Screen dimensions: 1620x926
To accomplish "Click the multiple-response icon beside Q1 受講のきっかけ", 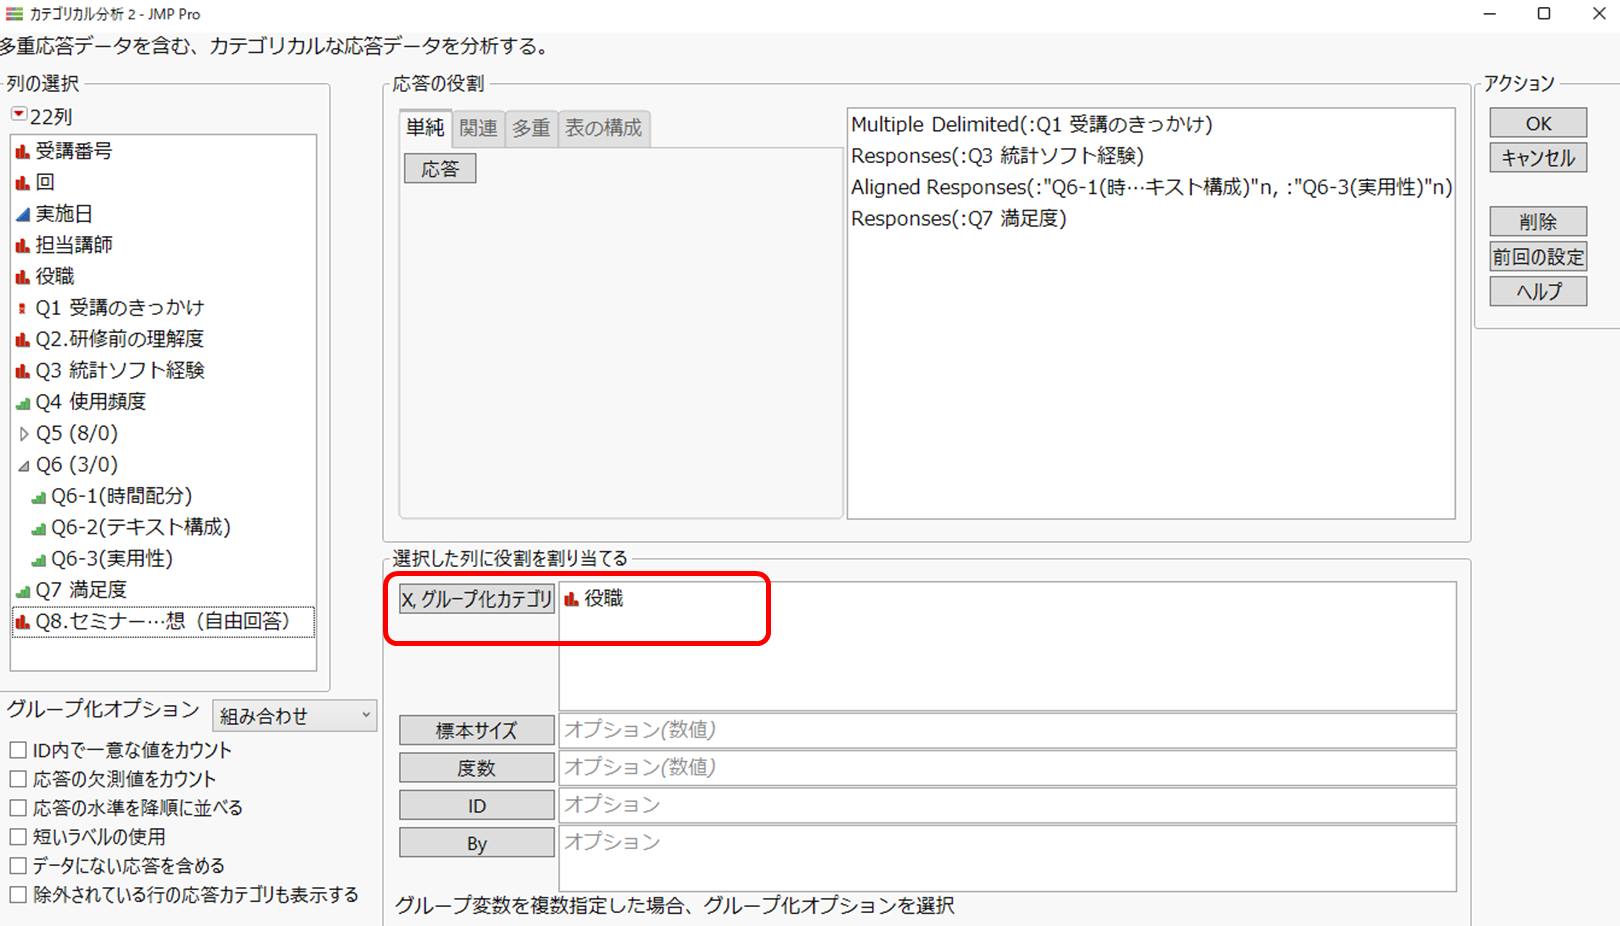I will (22, 308).
